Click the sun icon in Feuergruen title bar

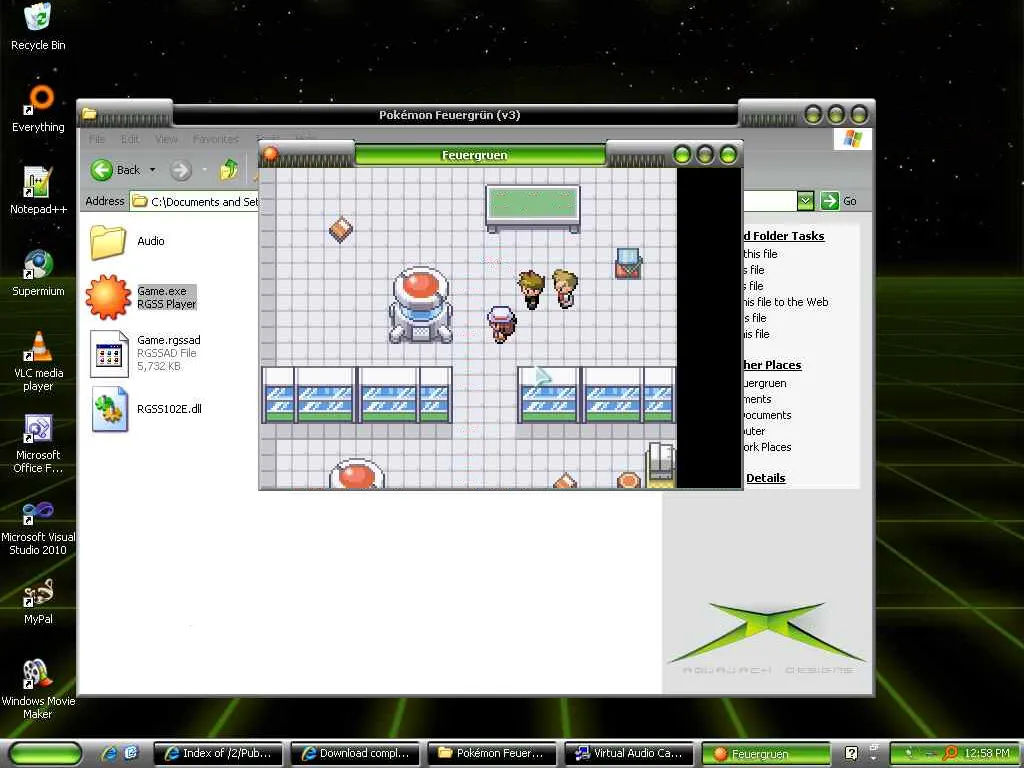(270, 155)
